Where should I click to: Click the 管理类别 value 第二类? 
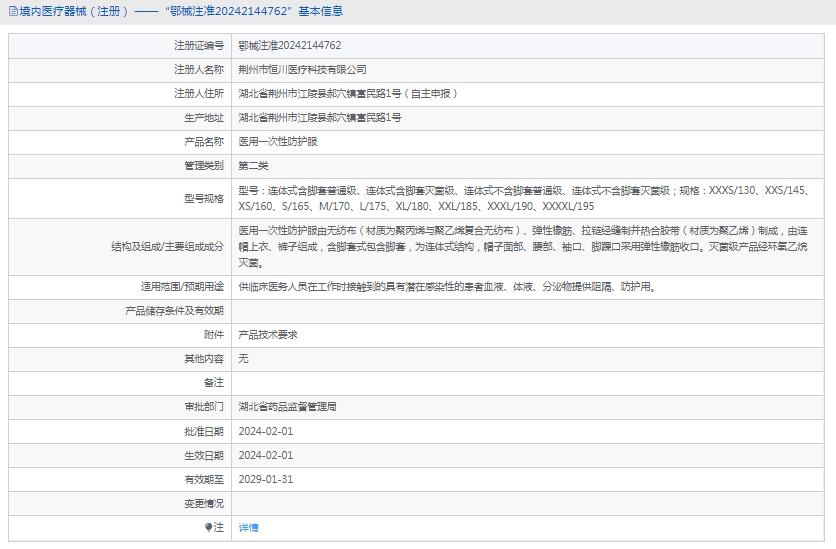[253, 166]
